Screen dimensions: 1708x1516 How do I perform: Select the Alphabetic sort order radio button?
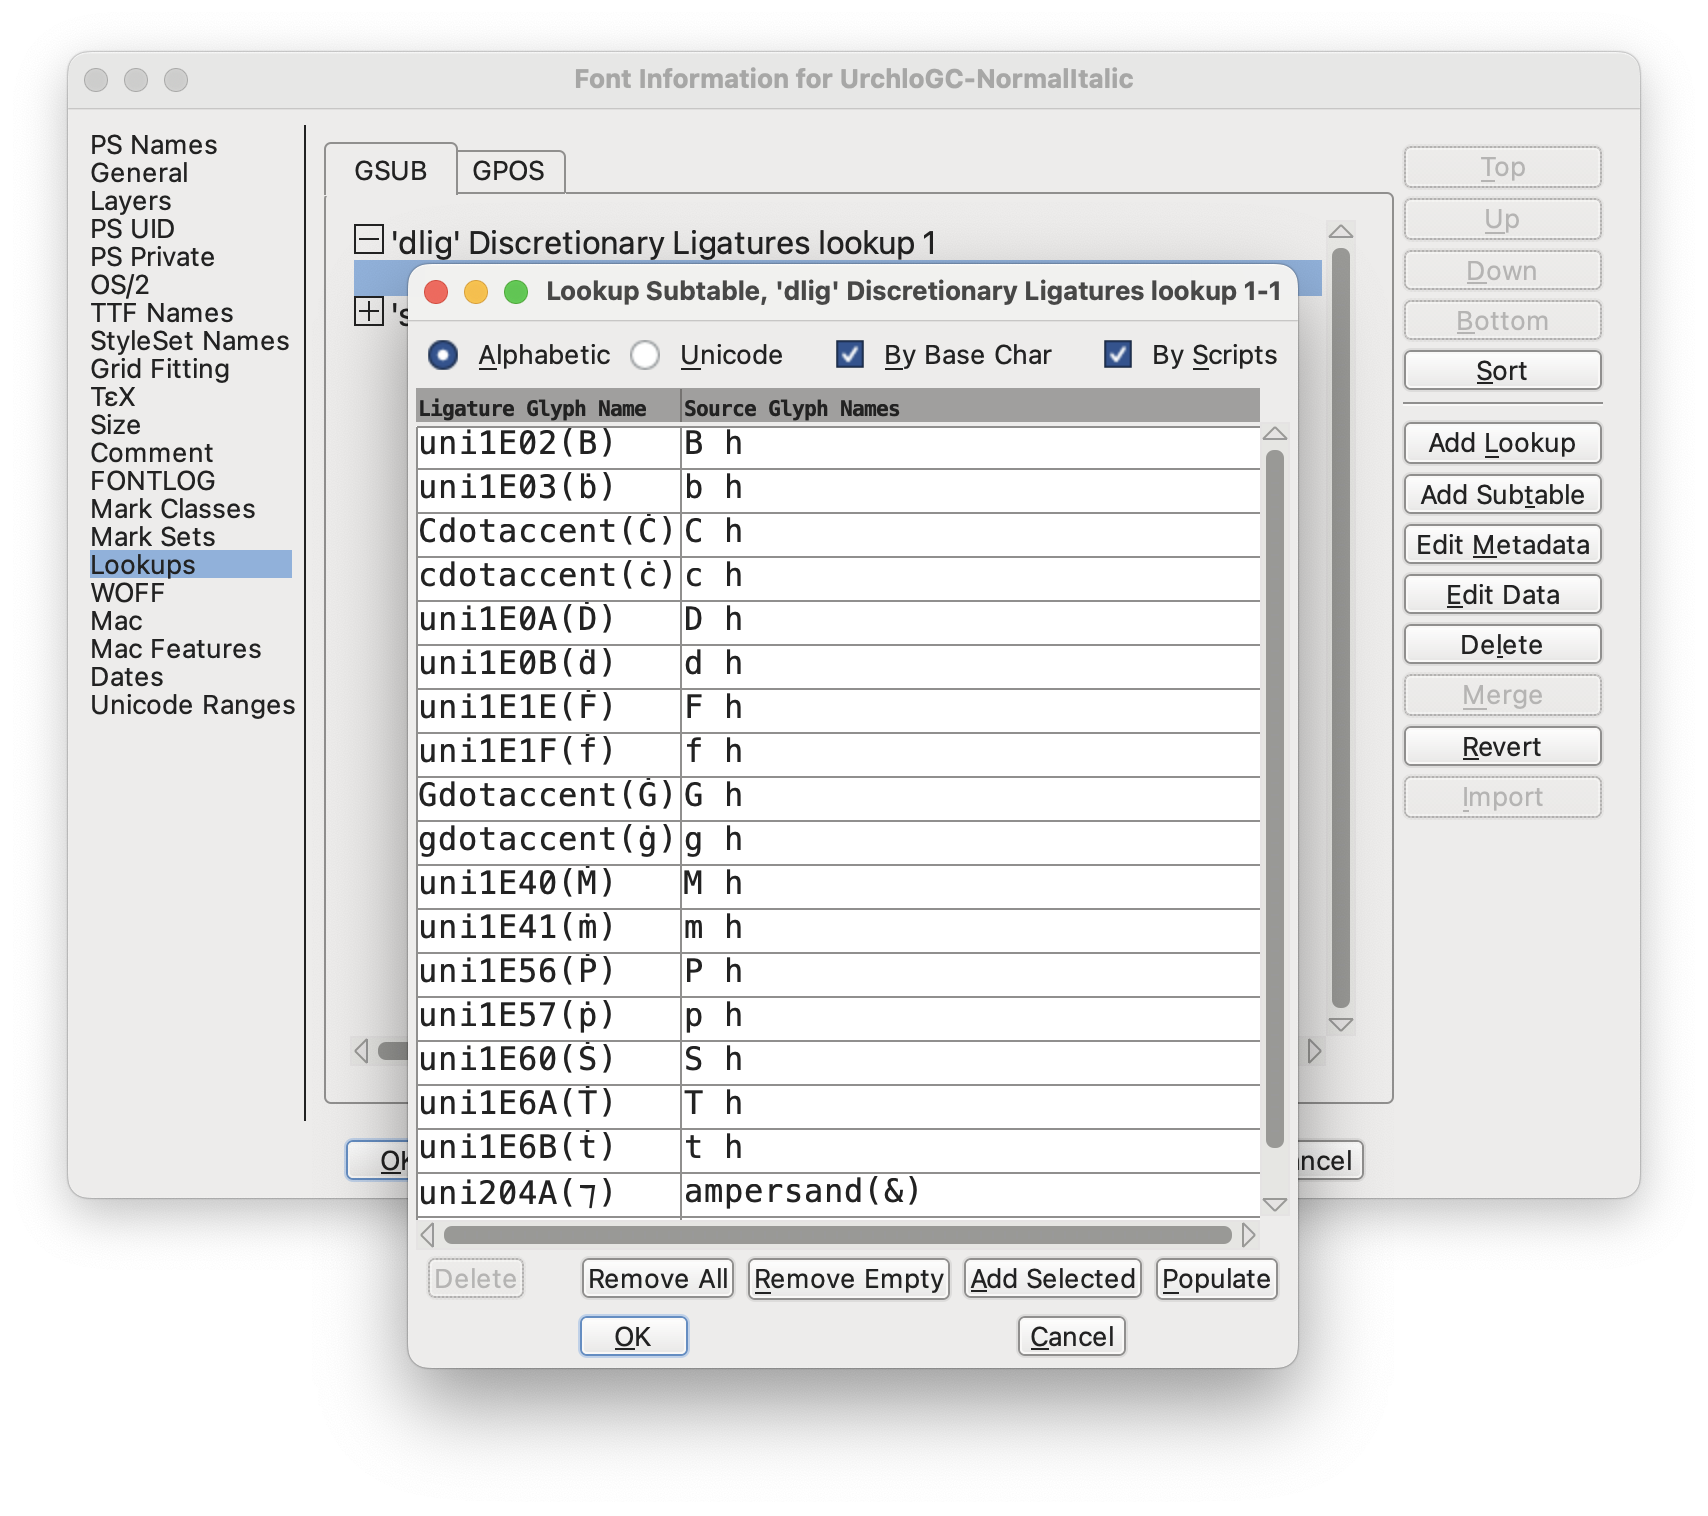click(444, 355)
